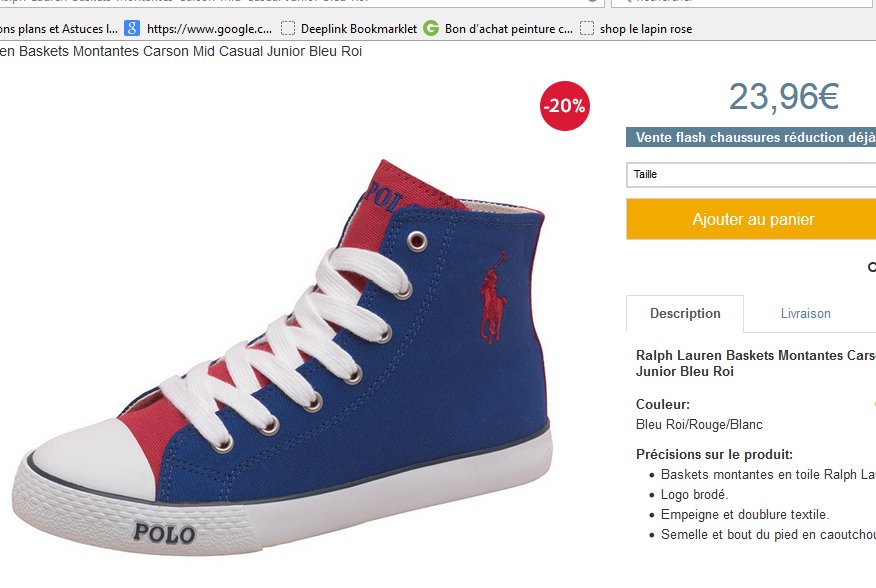Click the Semelle et bout du pied bullet

pyautogui.click(x=767, y=535)
